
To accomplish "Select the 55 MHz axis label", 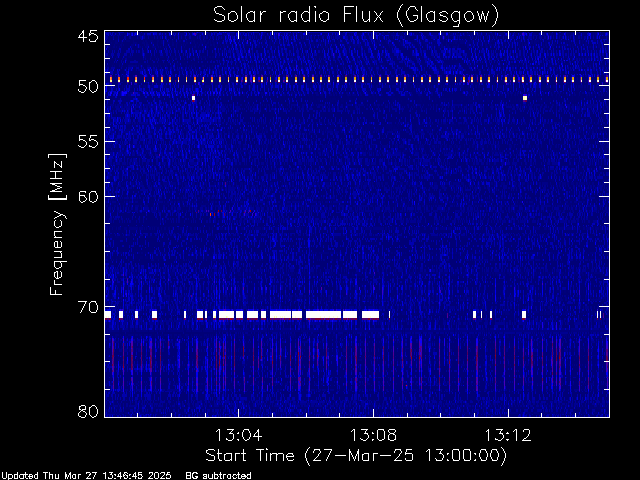I will [88, 142].
